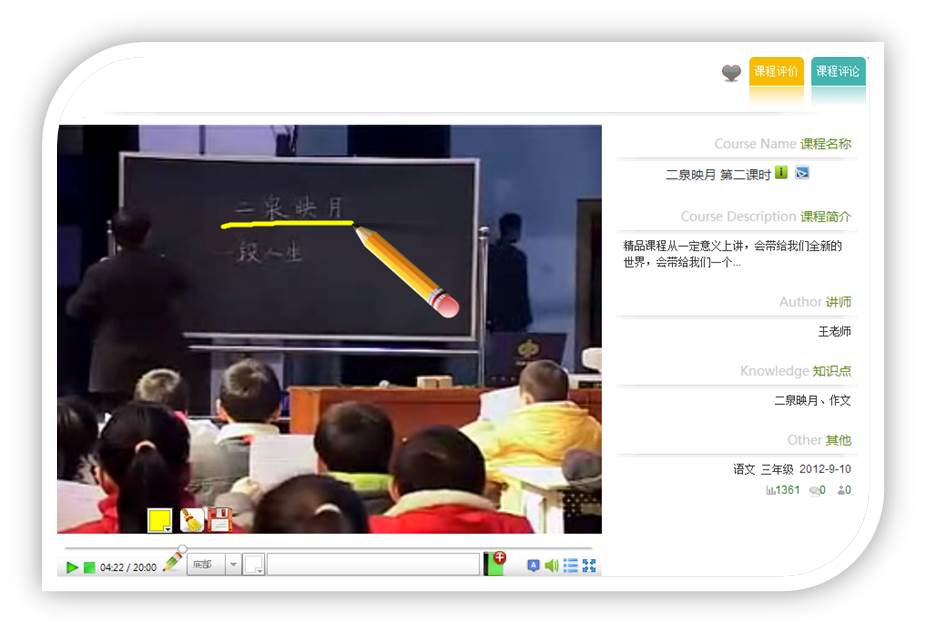This screenshot has height=633, width=926.
Task: Click the blue icon after the course title
Action: pyautogui.click(x=802, y=173)
